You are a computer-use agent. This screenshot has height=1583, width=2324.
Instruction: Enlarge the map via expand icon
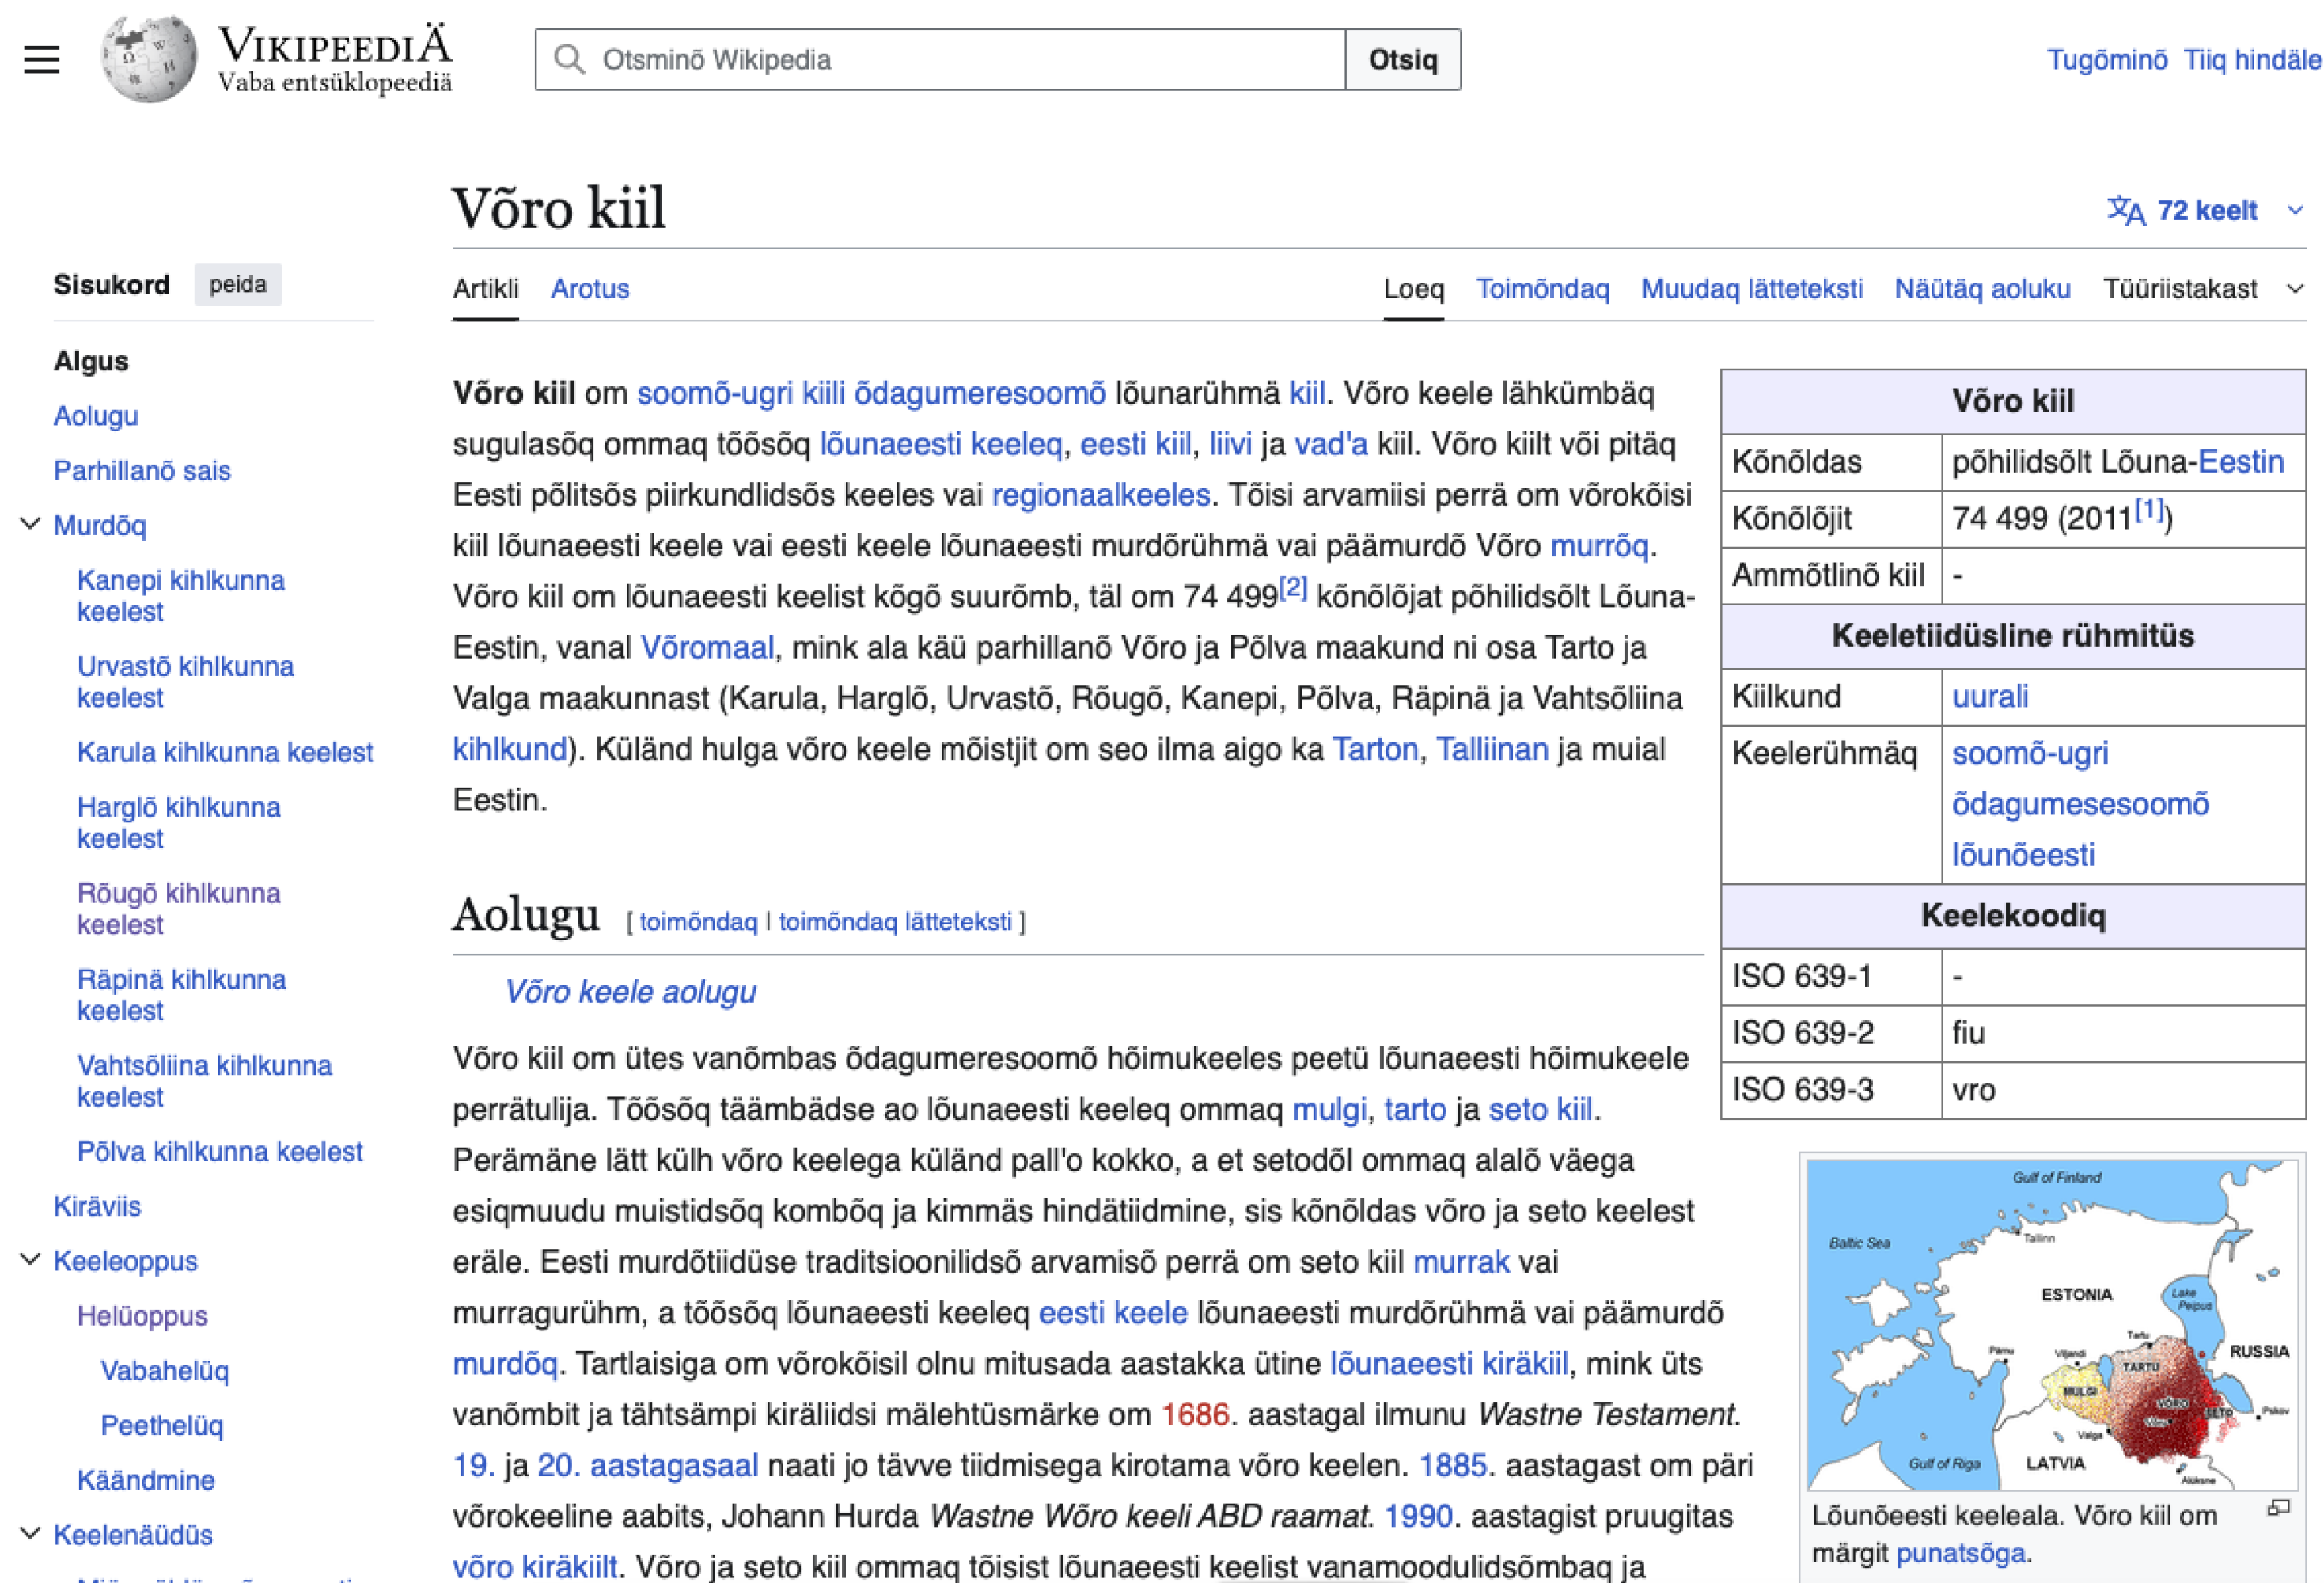[x=2278, y=1508]
